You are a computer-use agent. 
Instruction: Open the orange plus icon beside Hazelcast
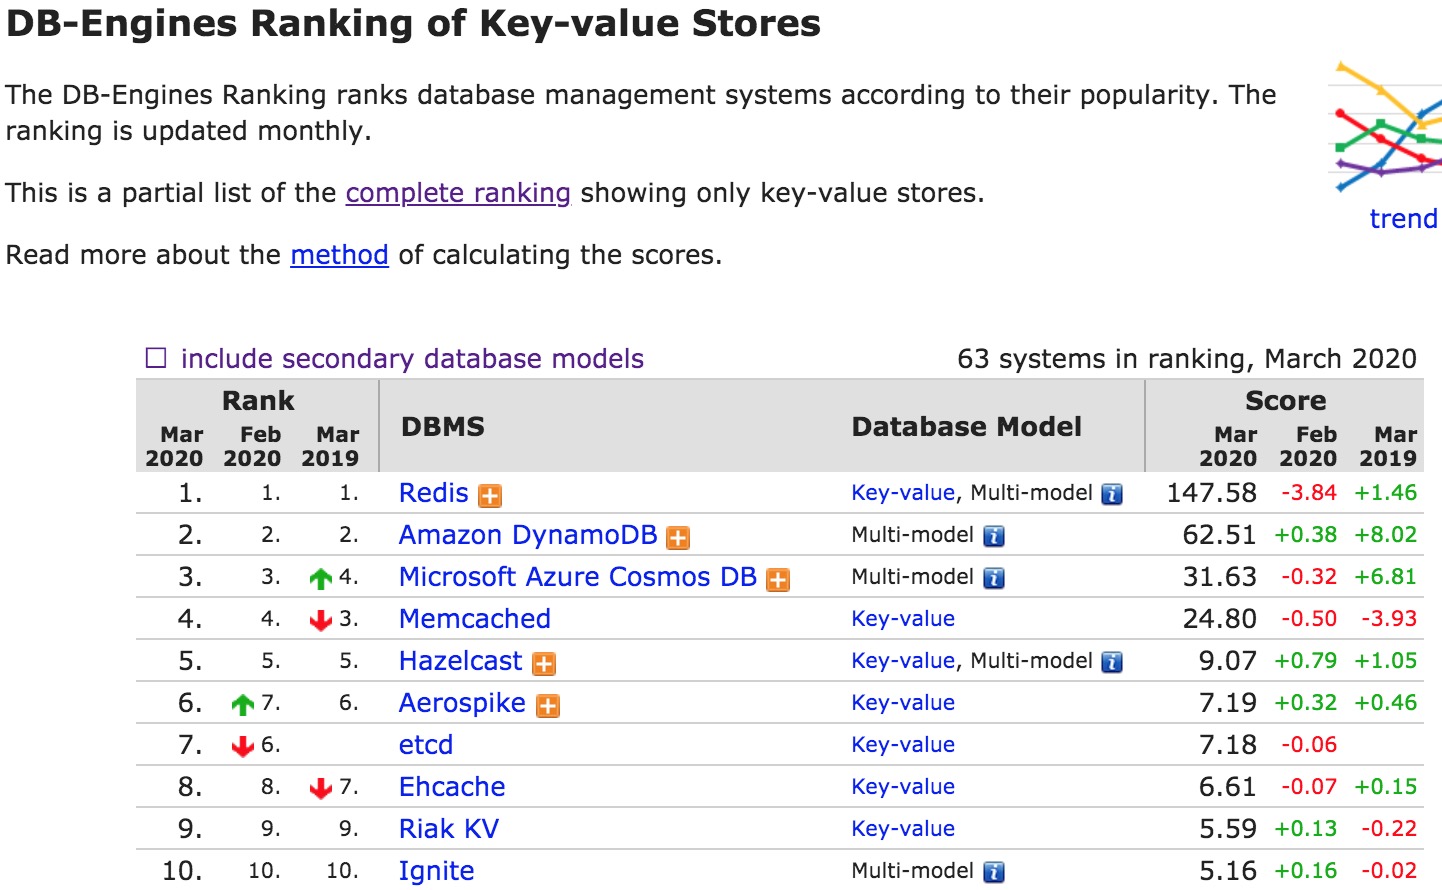pos(544,663)
